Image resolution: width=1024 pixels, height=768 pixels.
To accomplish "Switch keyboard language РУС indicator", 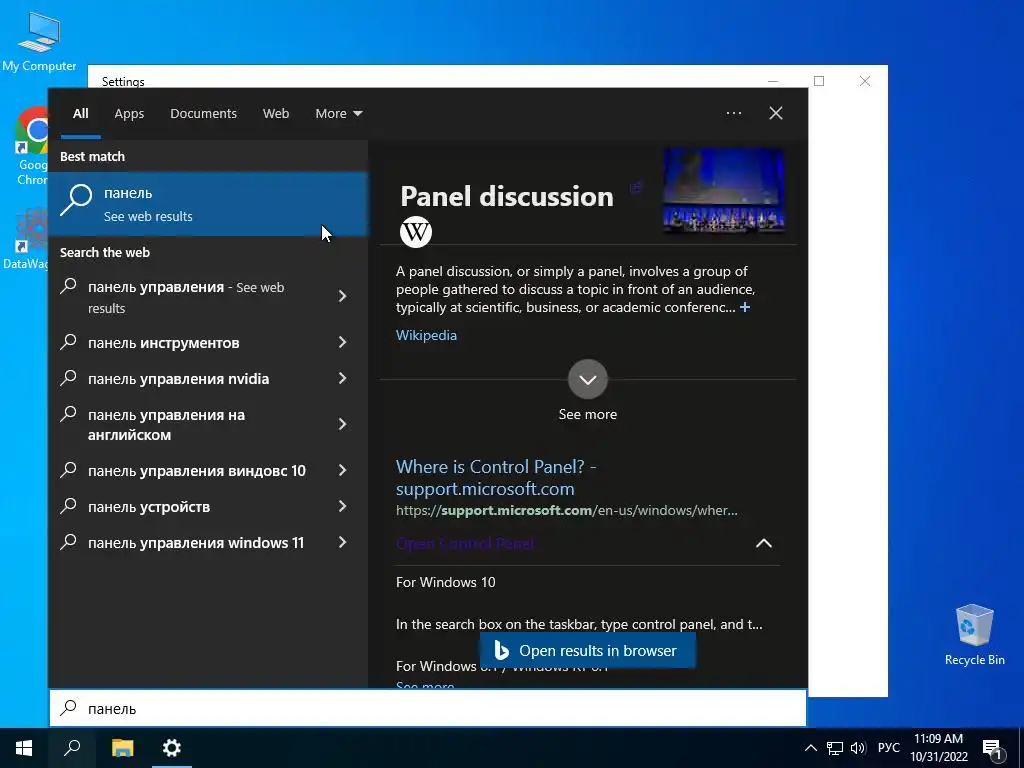I will click(888, 748).
